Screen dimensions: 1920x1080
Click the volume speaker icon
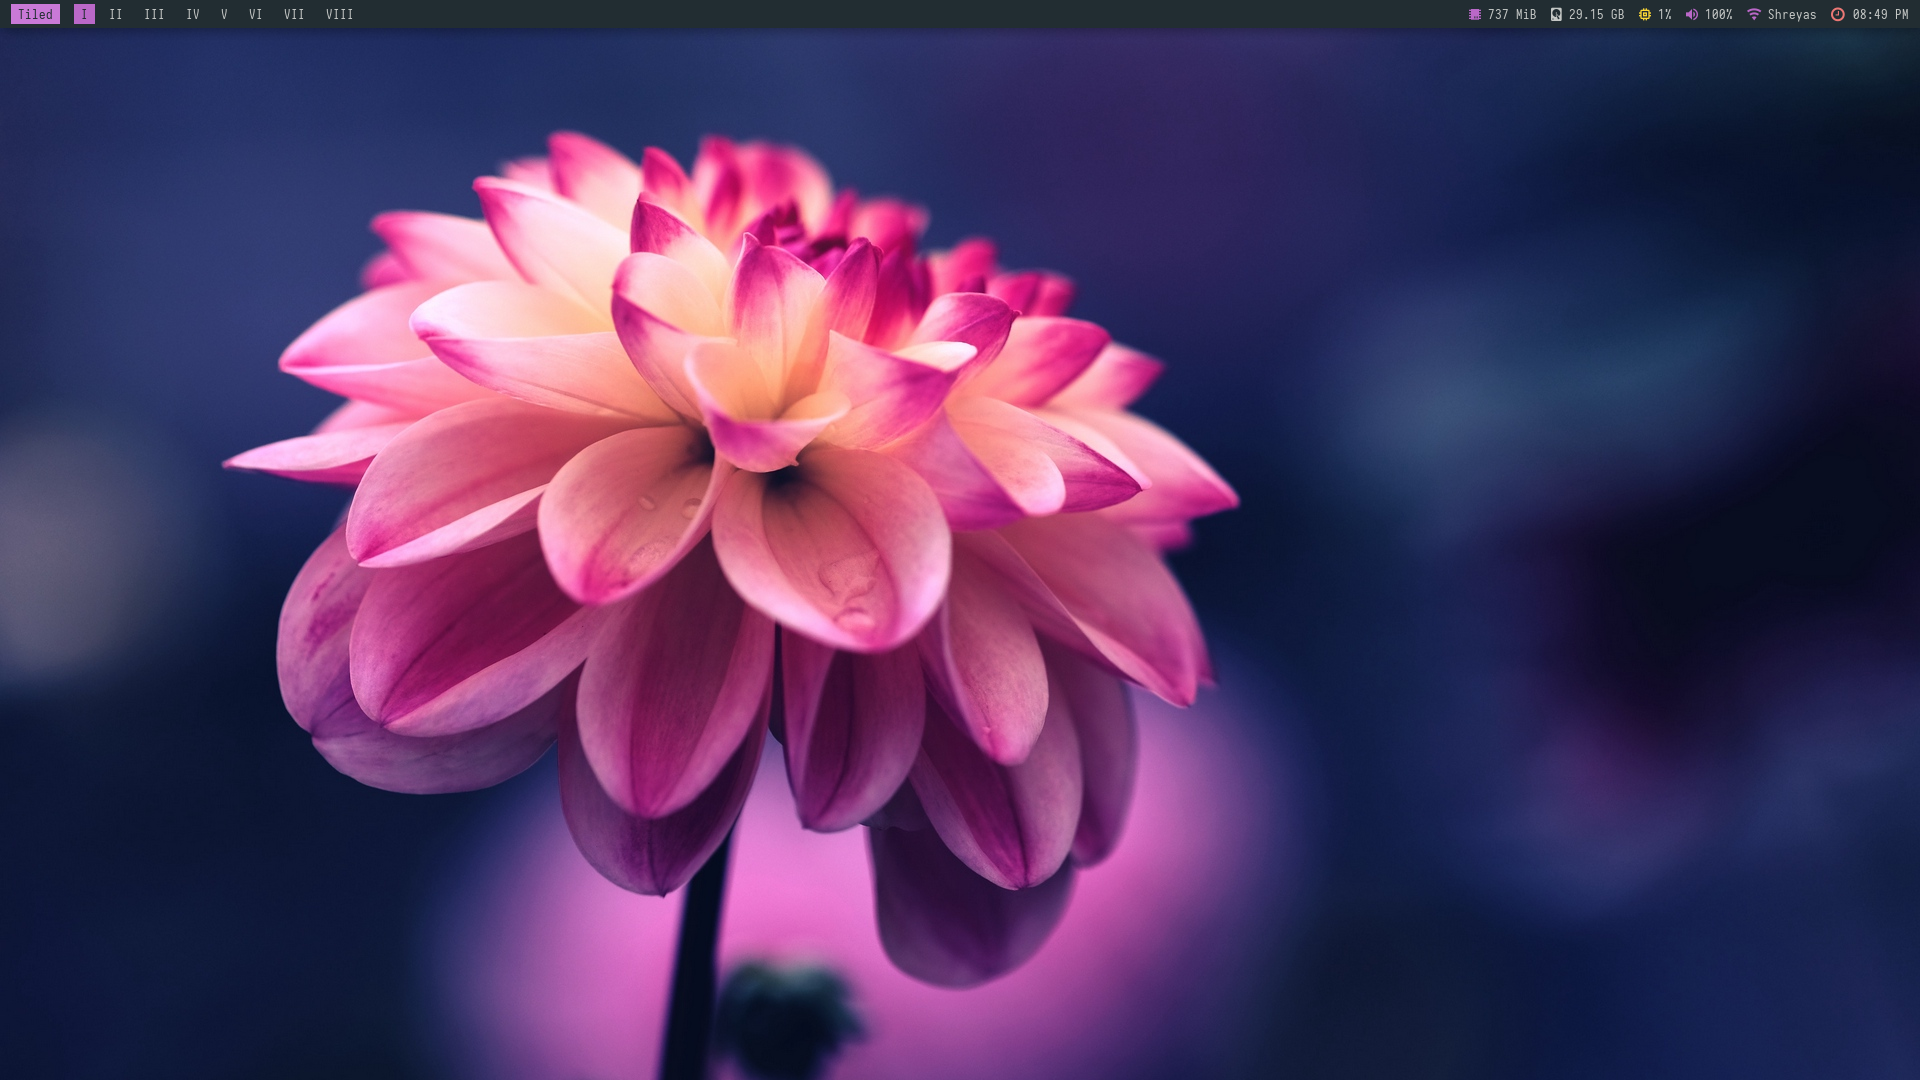(x=1691, y=14)
